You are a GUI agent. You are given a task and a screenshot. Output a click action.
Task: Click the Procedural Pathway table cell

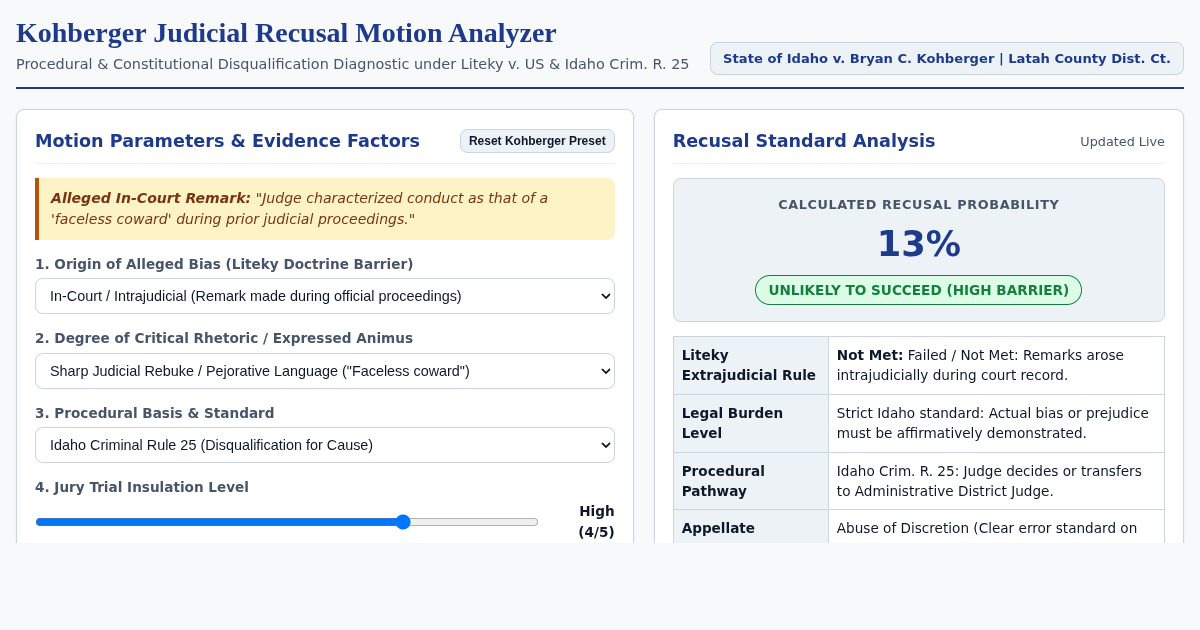pos(751,481)
